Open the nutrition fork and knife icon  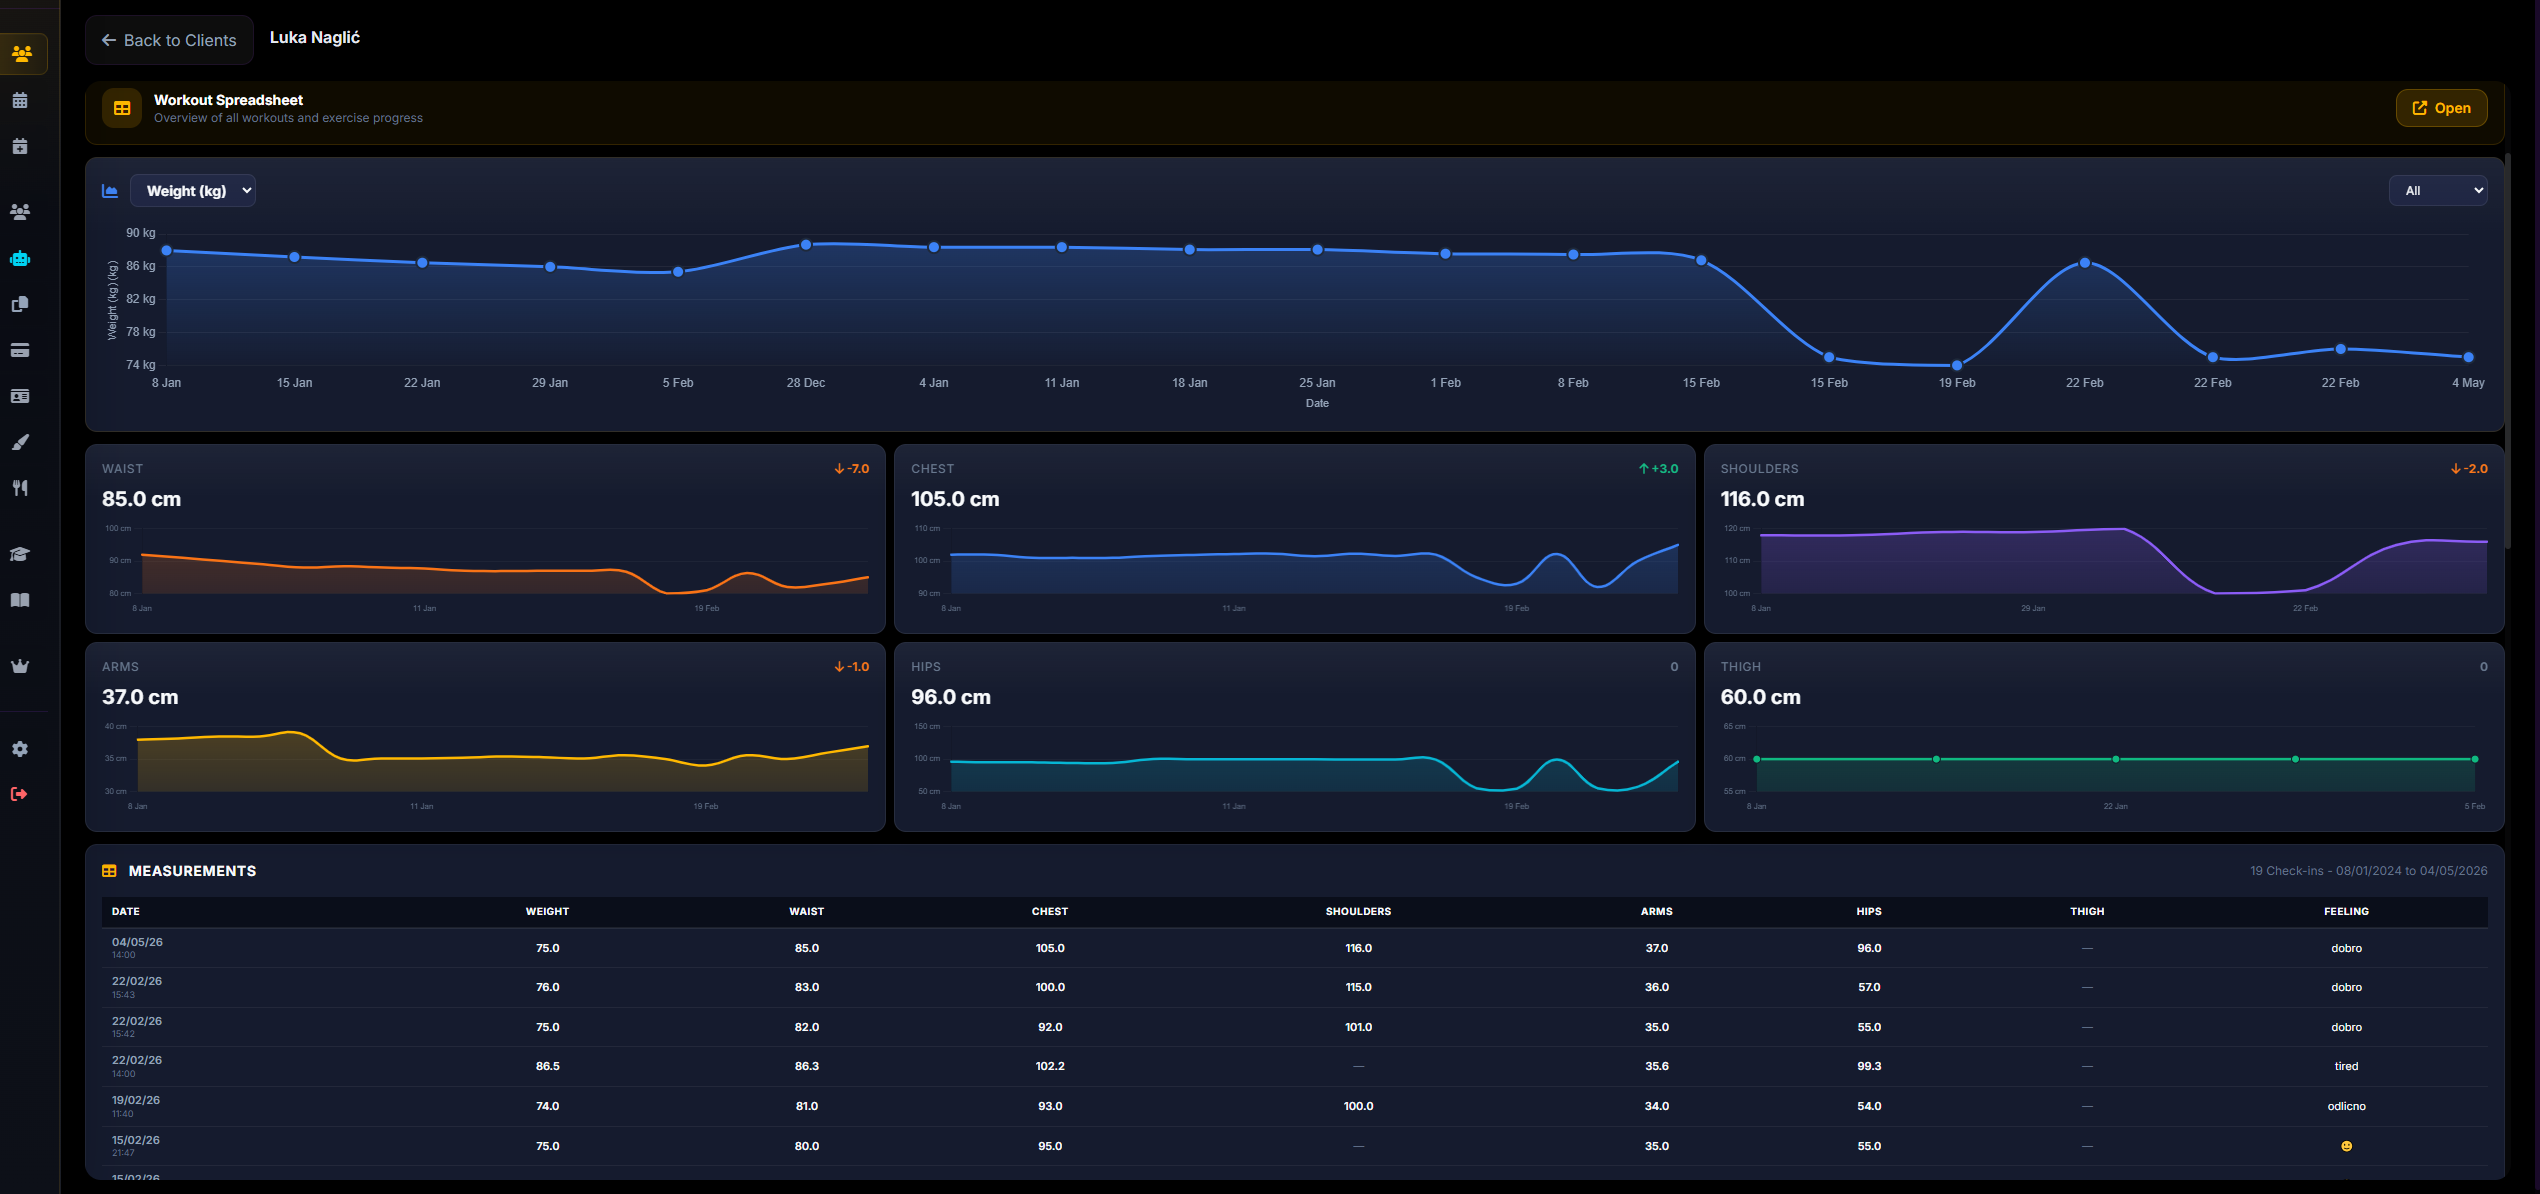click(x=20, y=488)
